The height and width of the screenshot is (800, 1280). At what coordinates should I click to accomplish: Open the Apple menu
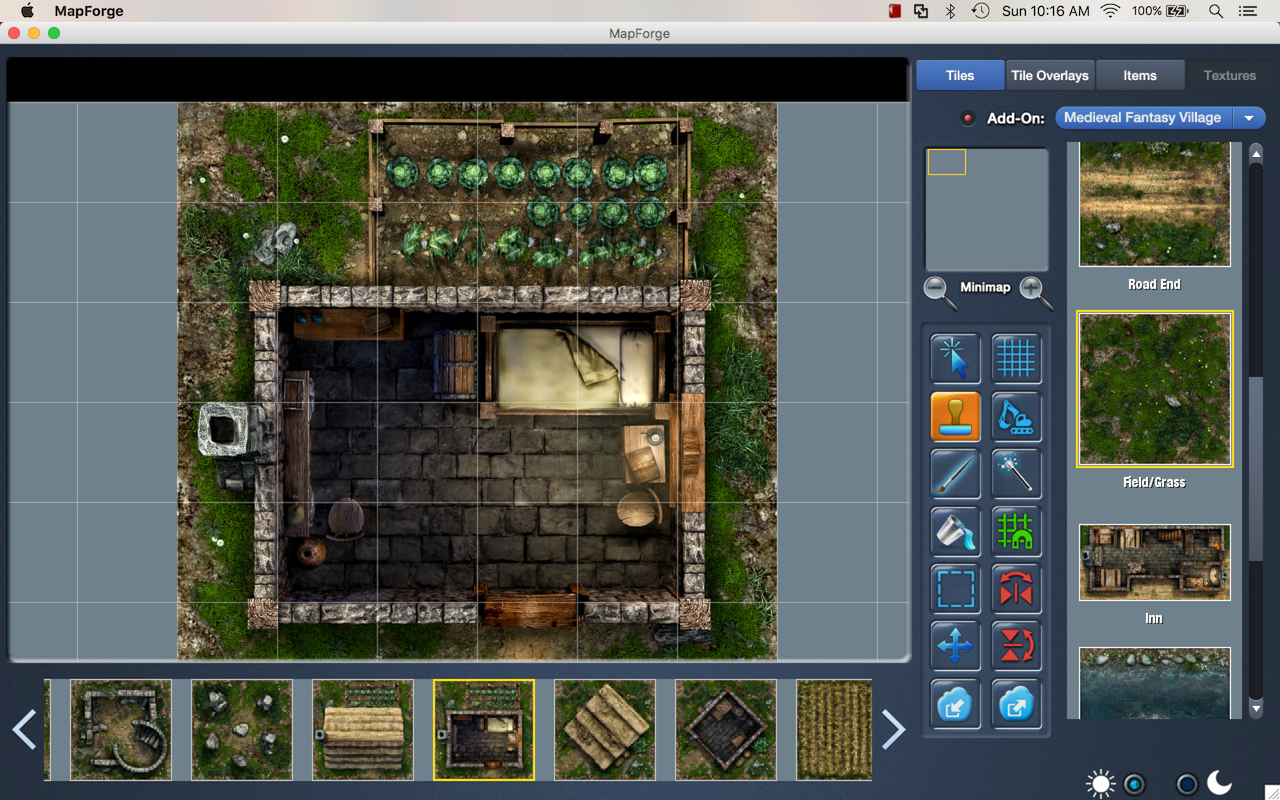[x=27, y=11]
